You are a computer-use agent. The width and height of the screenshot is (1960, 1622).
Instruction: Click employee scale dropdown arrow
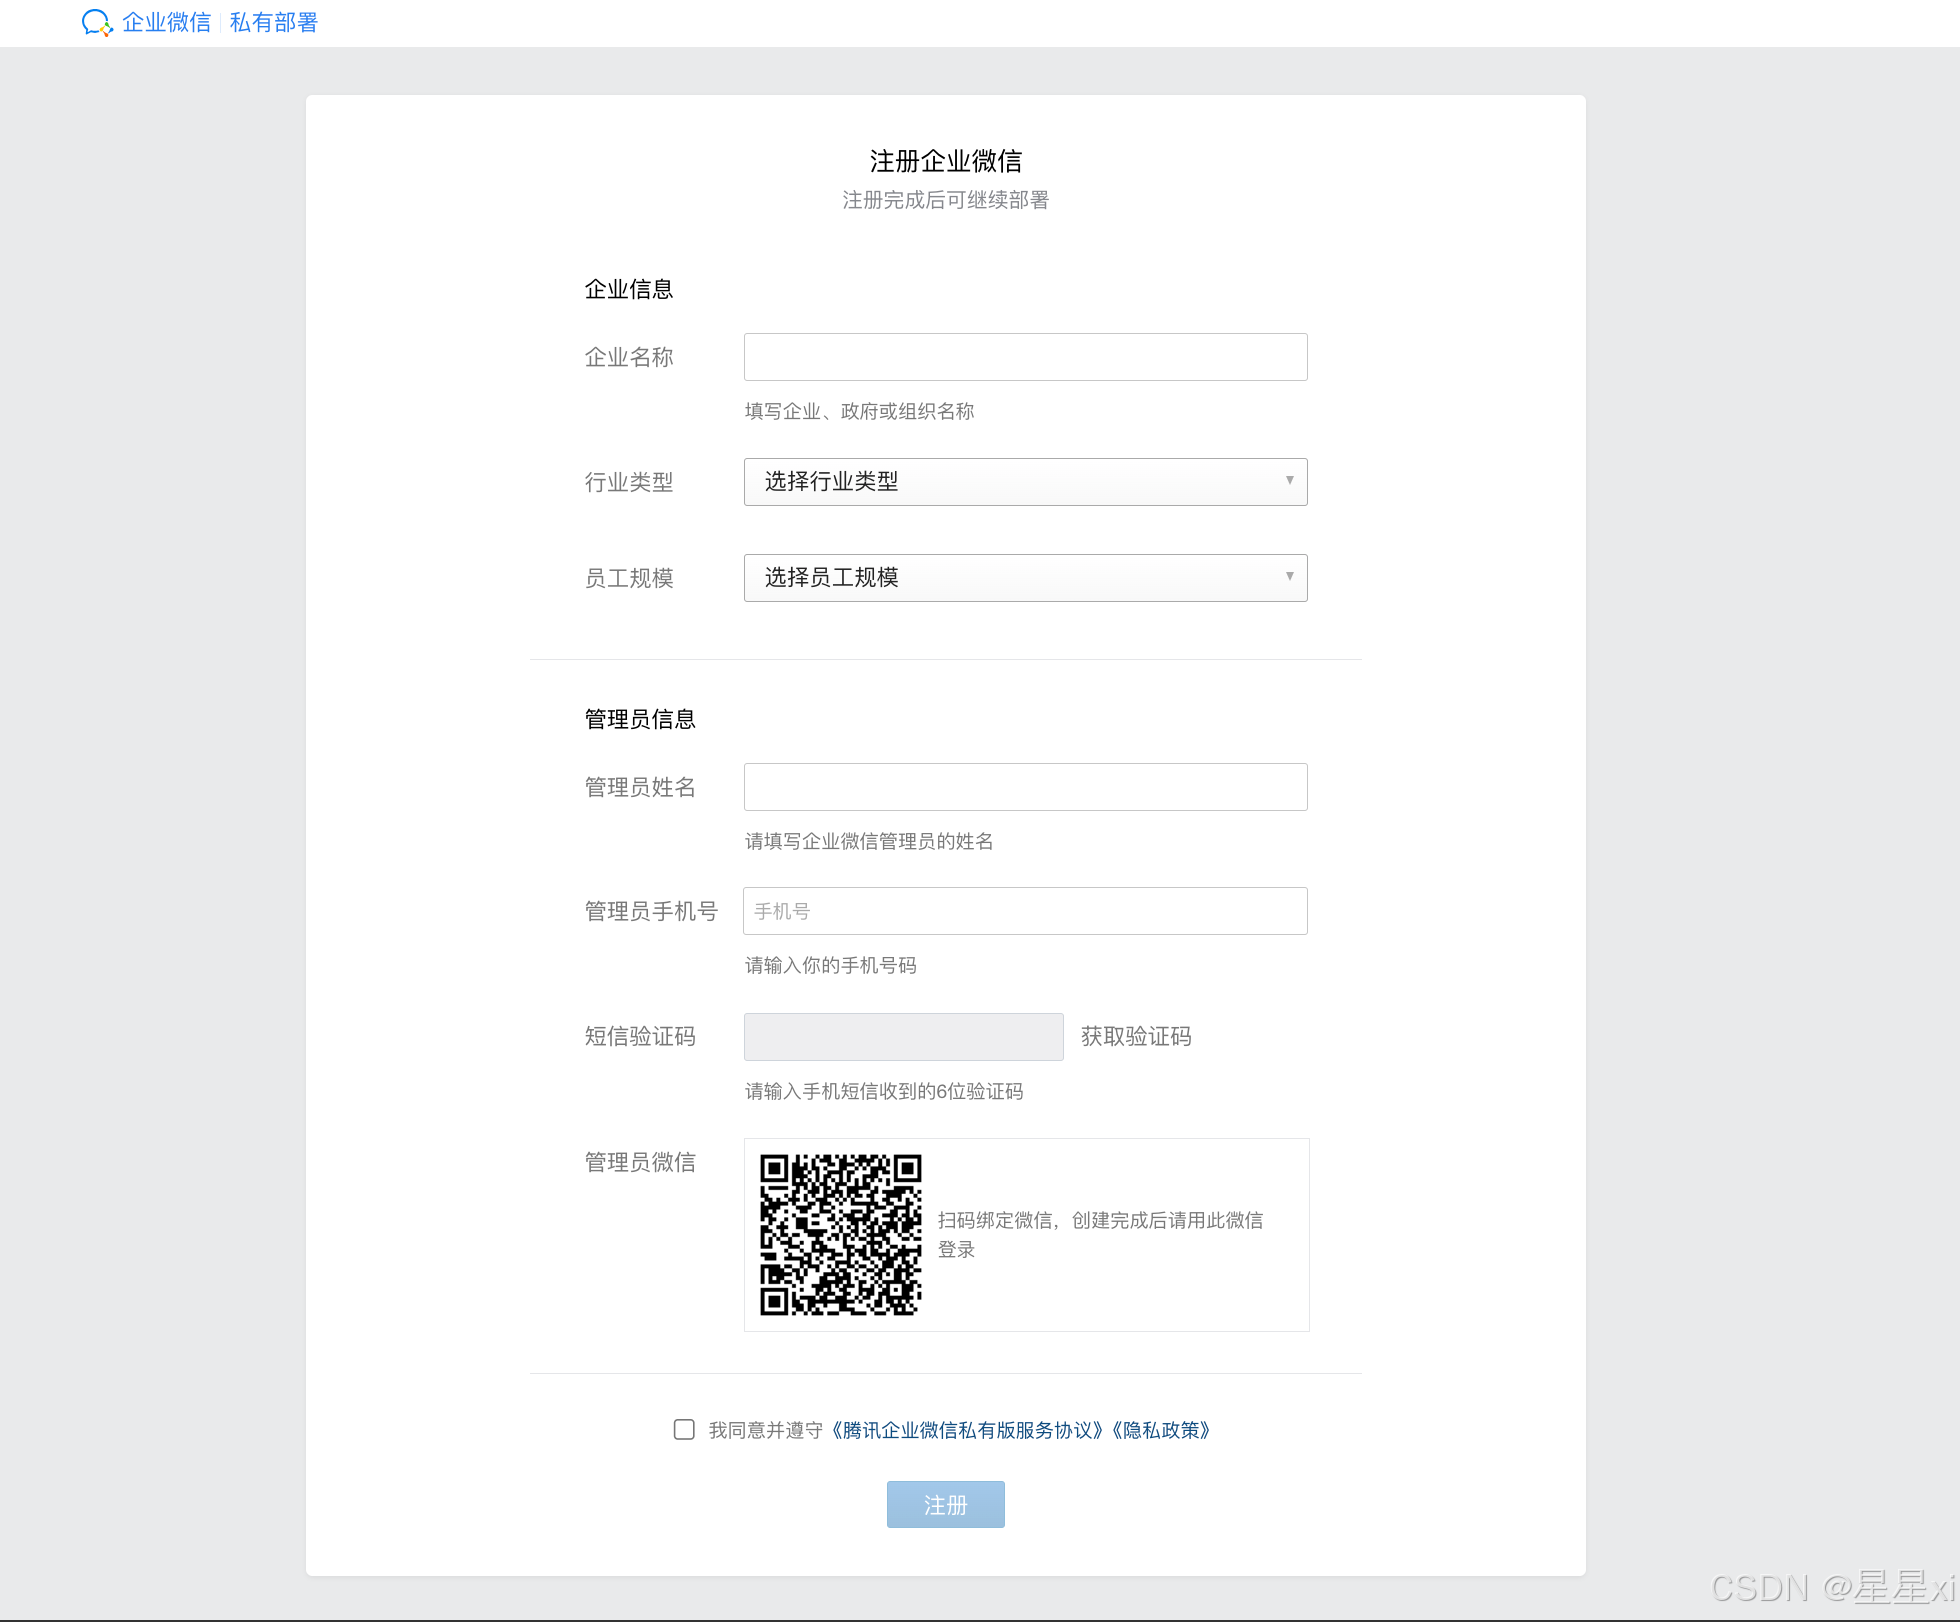point(1289,577)
